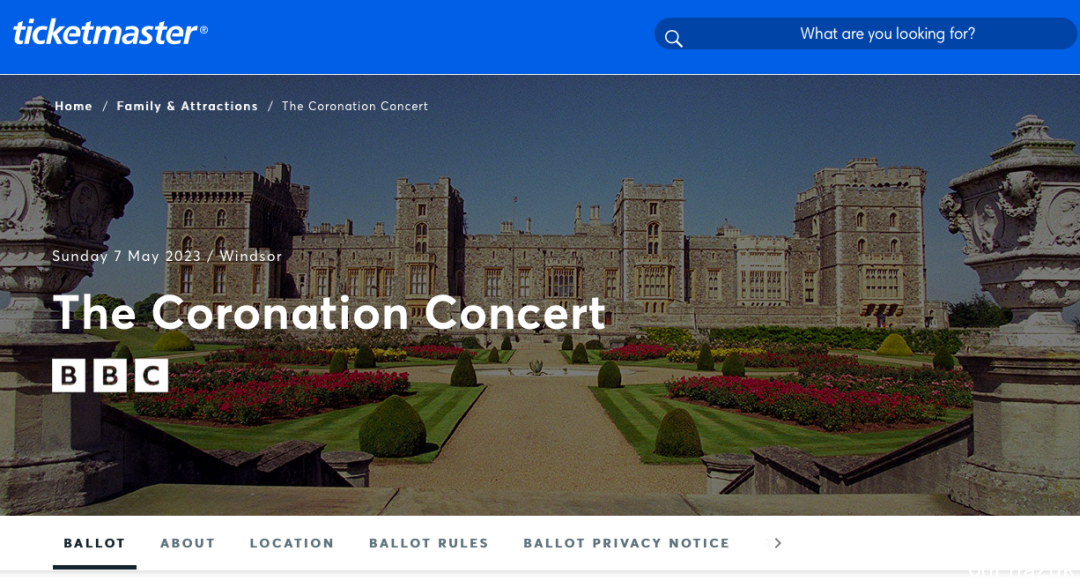Open the Location tab
Viewport: 1080px width, 581px height.
[x=291, y=543]
